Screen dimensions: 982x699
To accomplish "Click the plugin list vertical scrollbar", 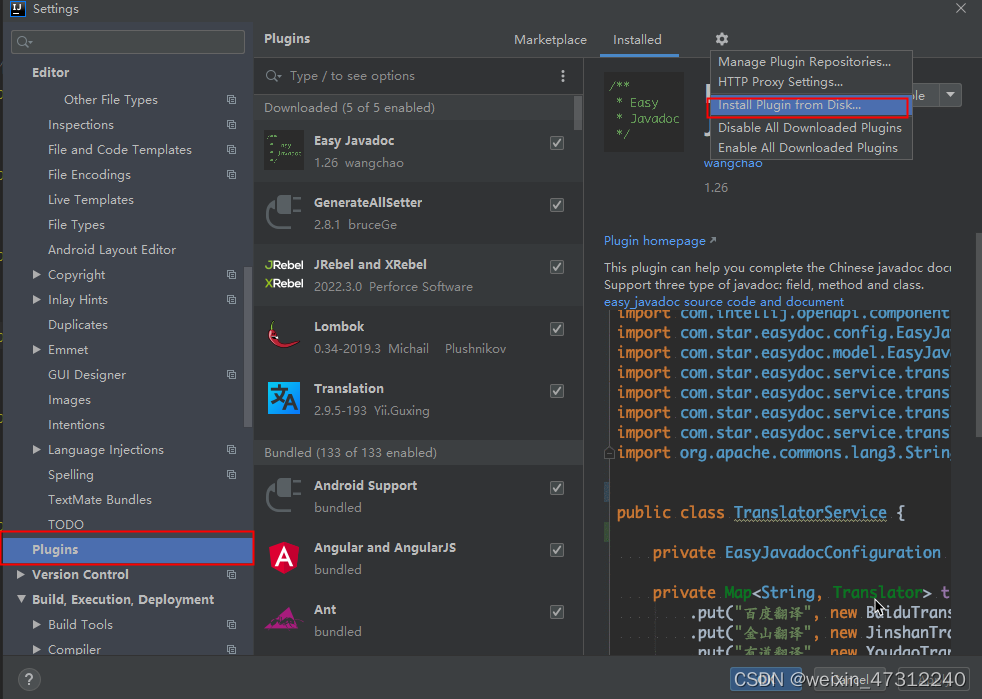I will [577, 114].
